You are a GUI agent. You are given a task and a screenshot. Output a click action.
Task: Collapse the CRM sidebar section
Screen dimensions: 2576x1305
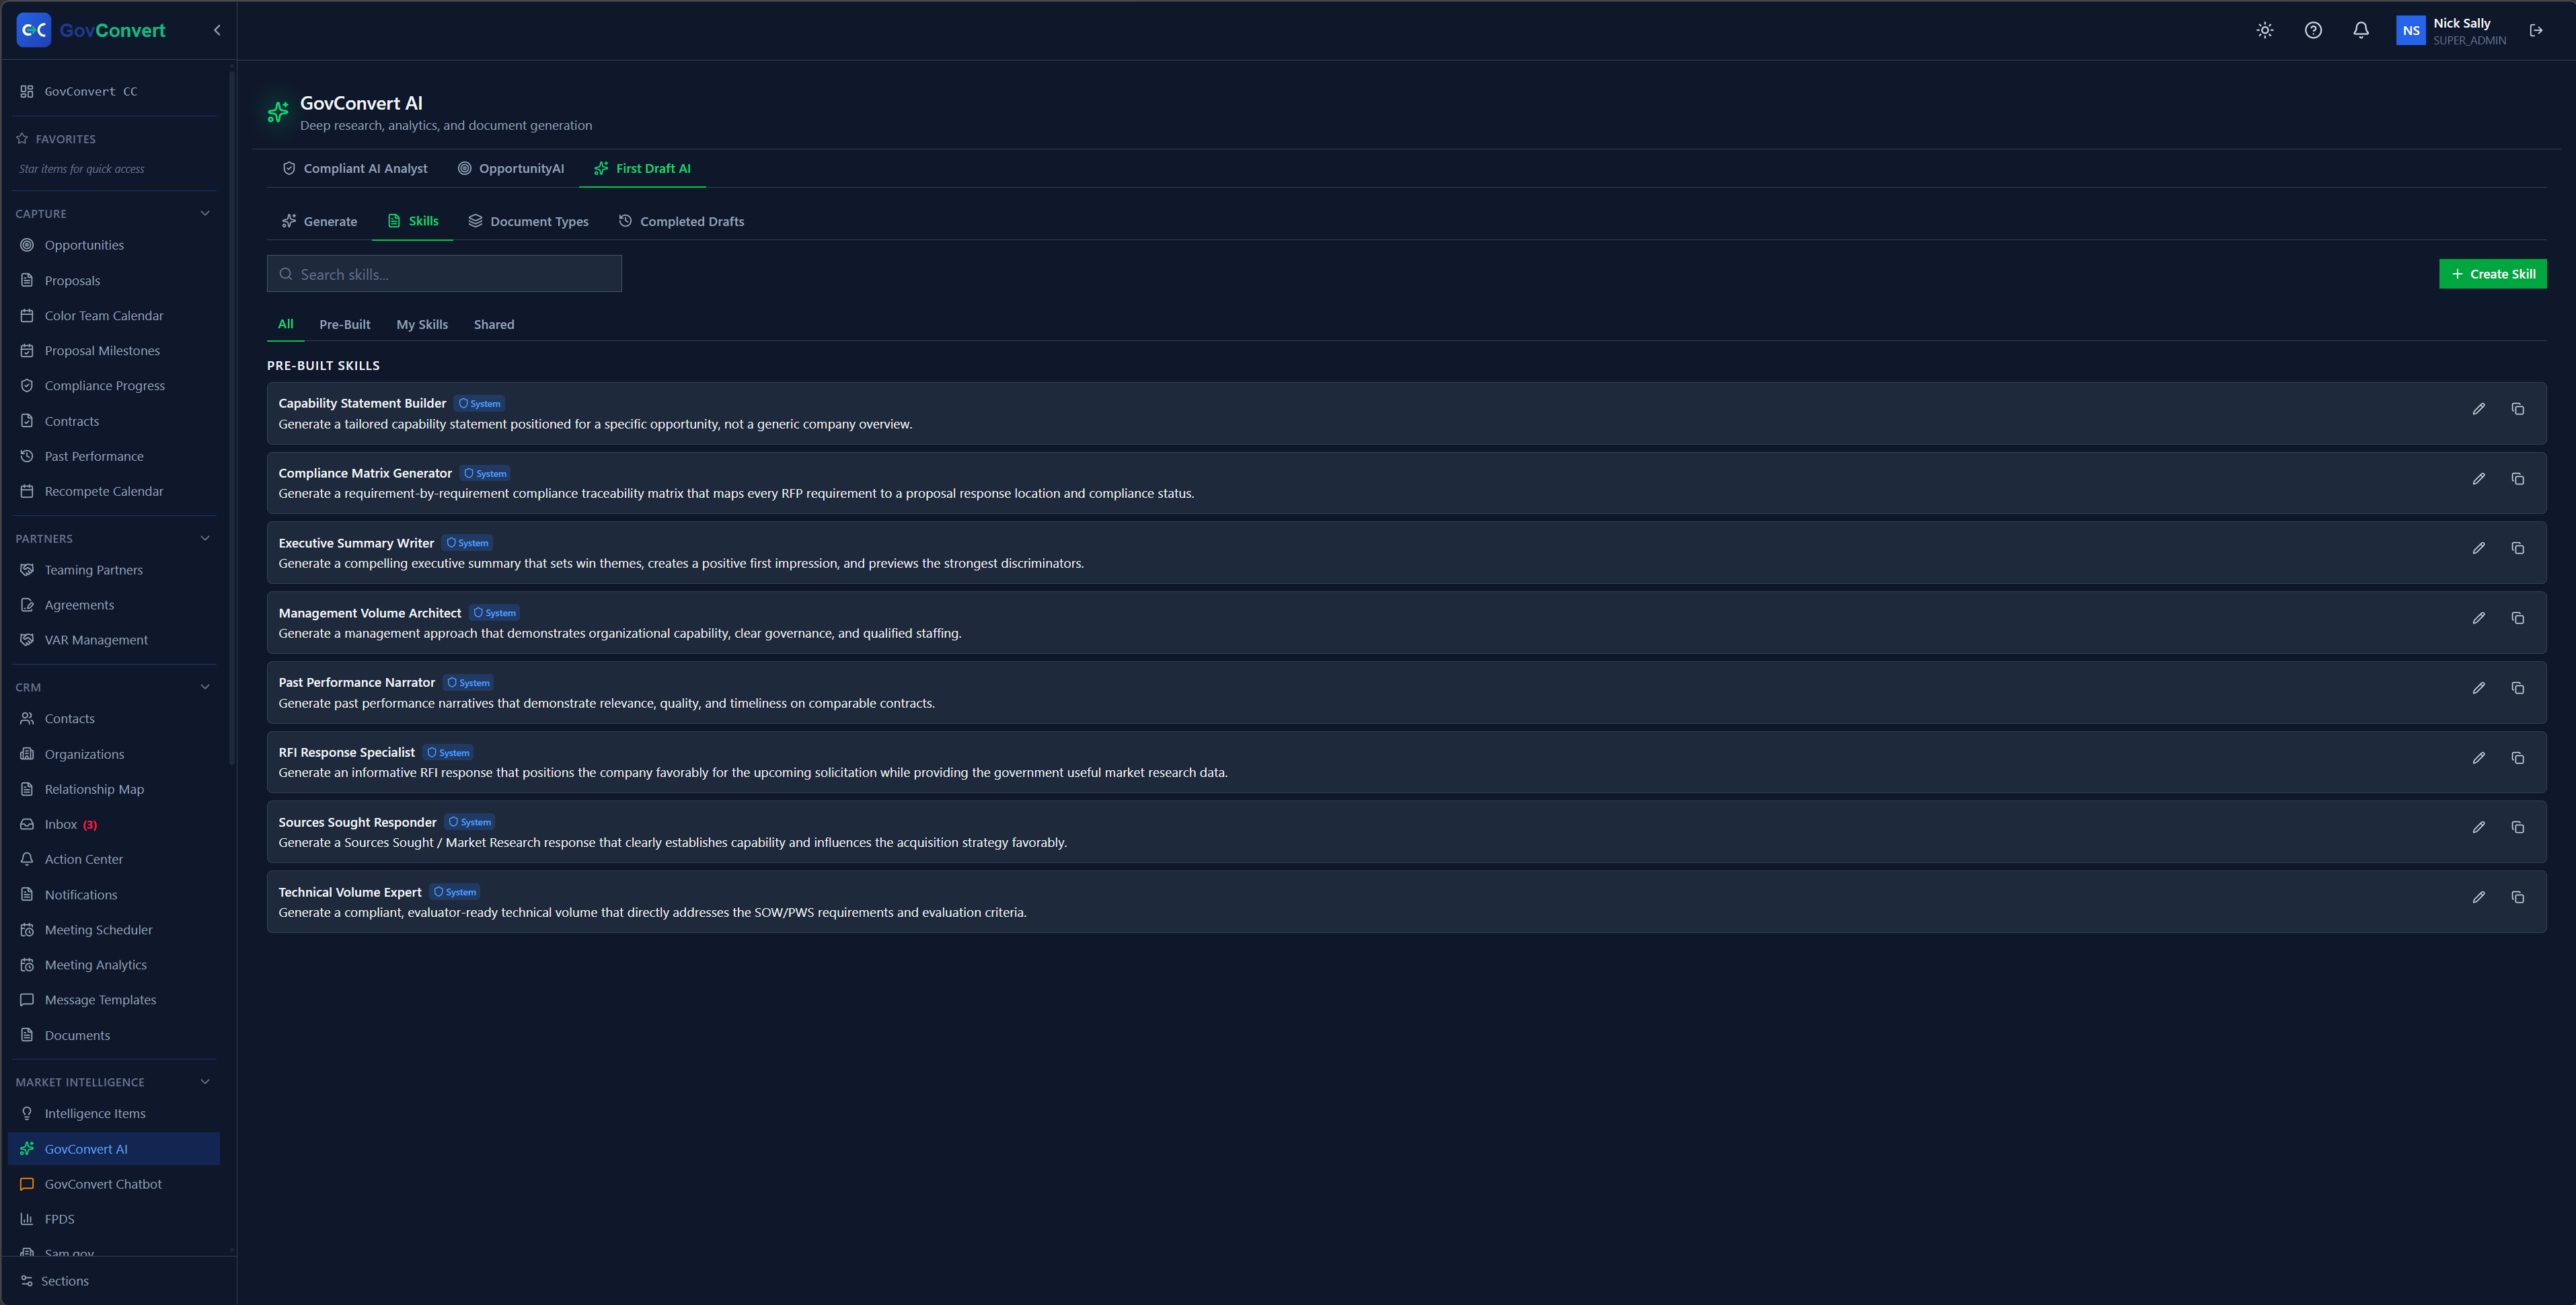205,687
